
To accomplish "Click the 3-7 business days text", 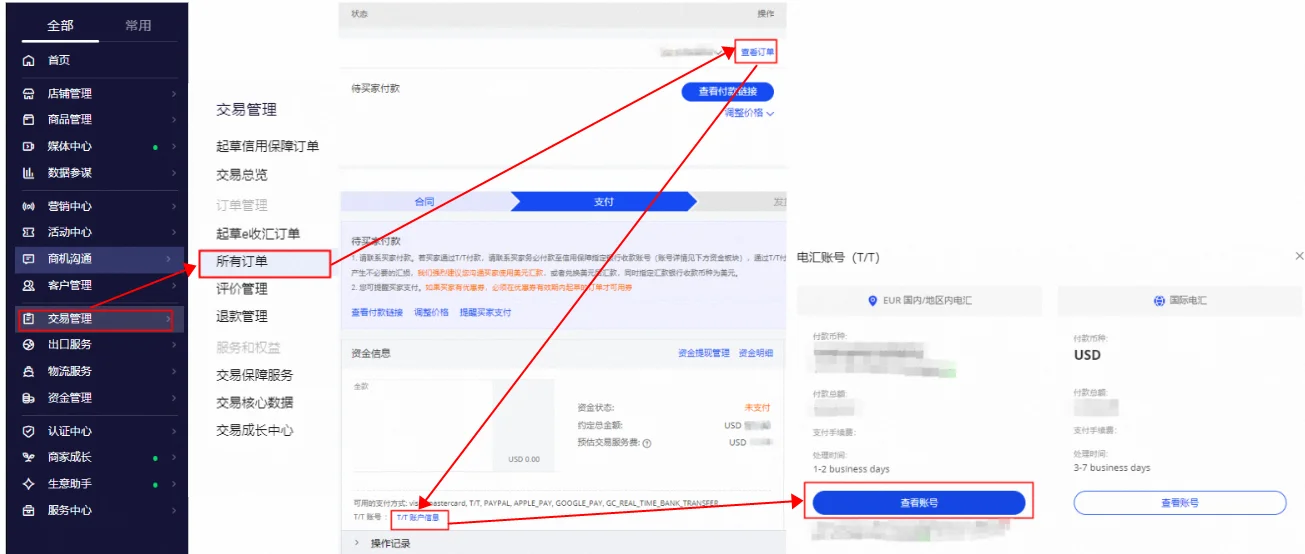I will (1112, 468).
